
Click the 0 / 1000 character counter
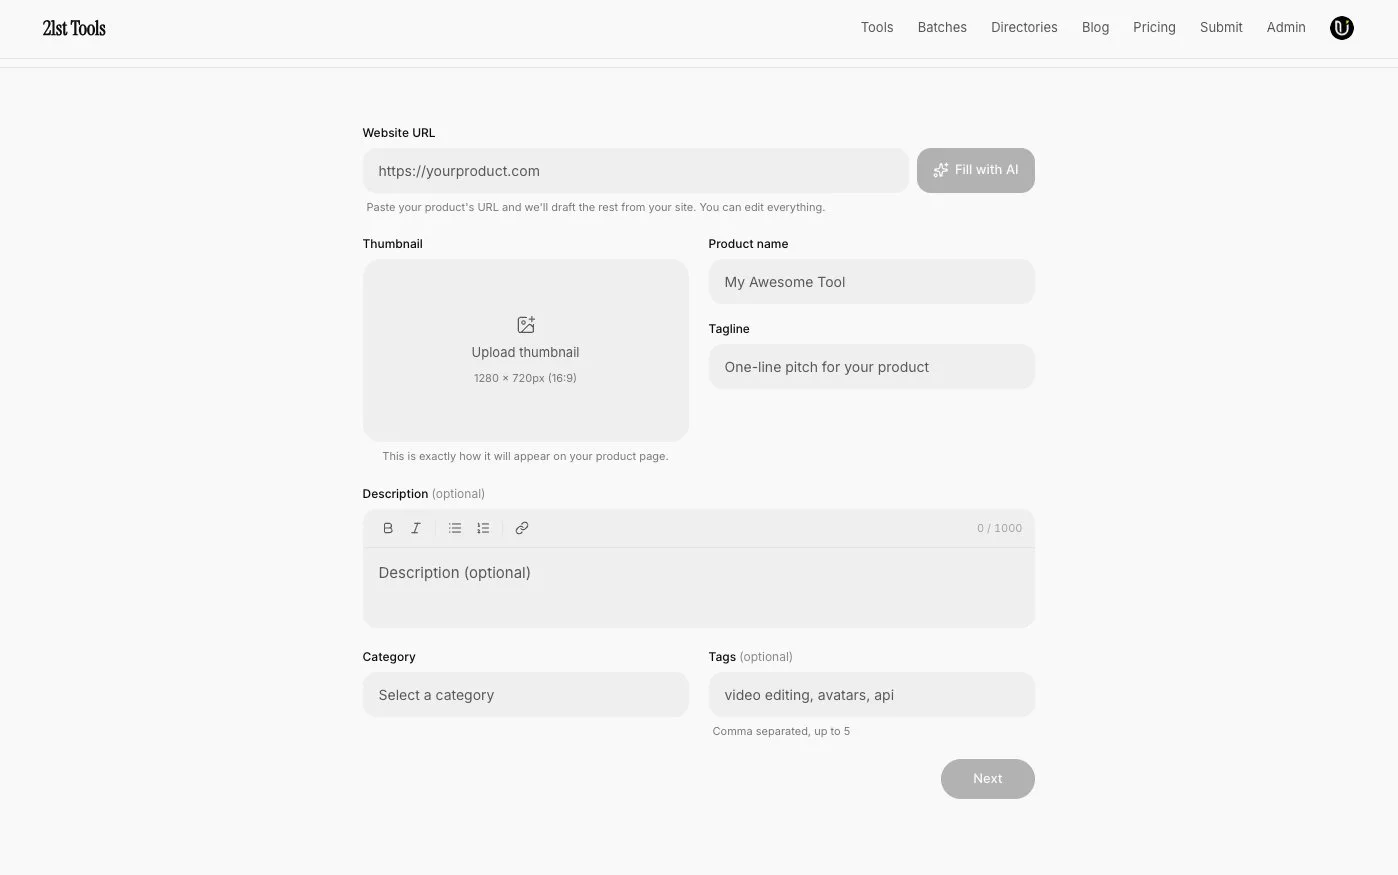click(1000, 528)
